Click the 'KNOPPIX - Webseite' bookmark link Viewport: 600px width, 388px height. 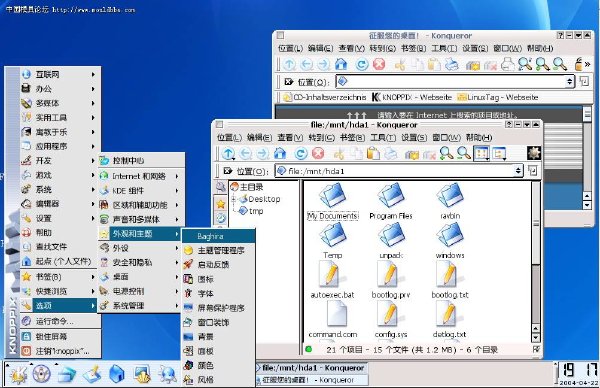coord(412,98)
